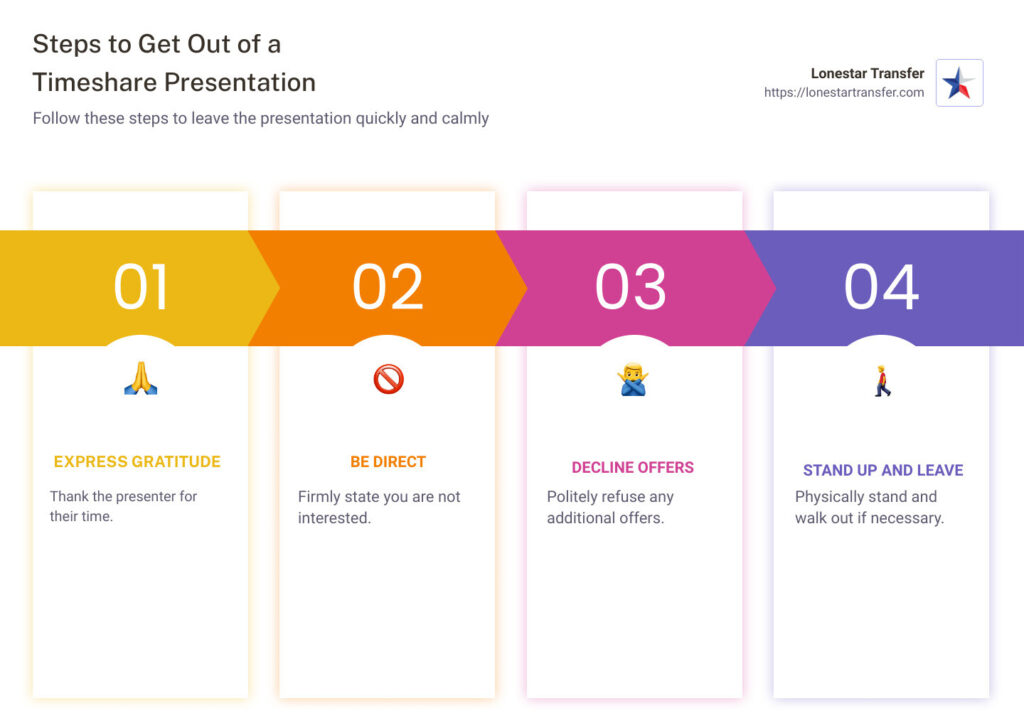Select the yellow 01 step arrow
Screen dimensions: 1024x728
tap(141, 287)
